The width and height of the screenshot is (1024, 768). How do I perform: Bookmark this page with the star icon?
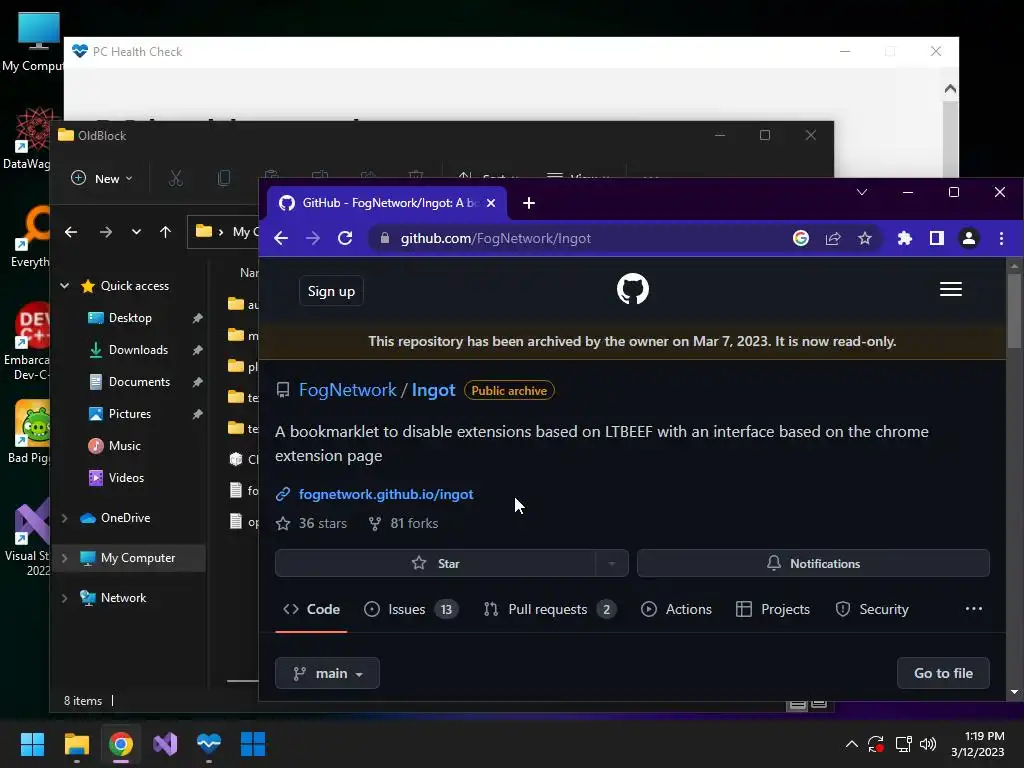865,238
